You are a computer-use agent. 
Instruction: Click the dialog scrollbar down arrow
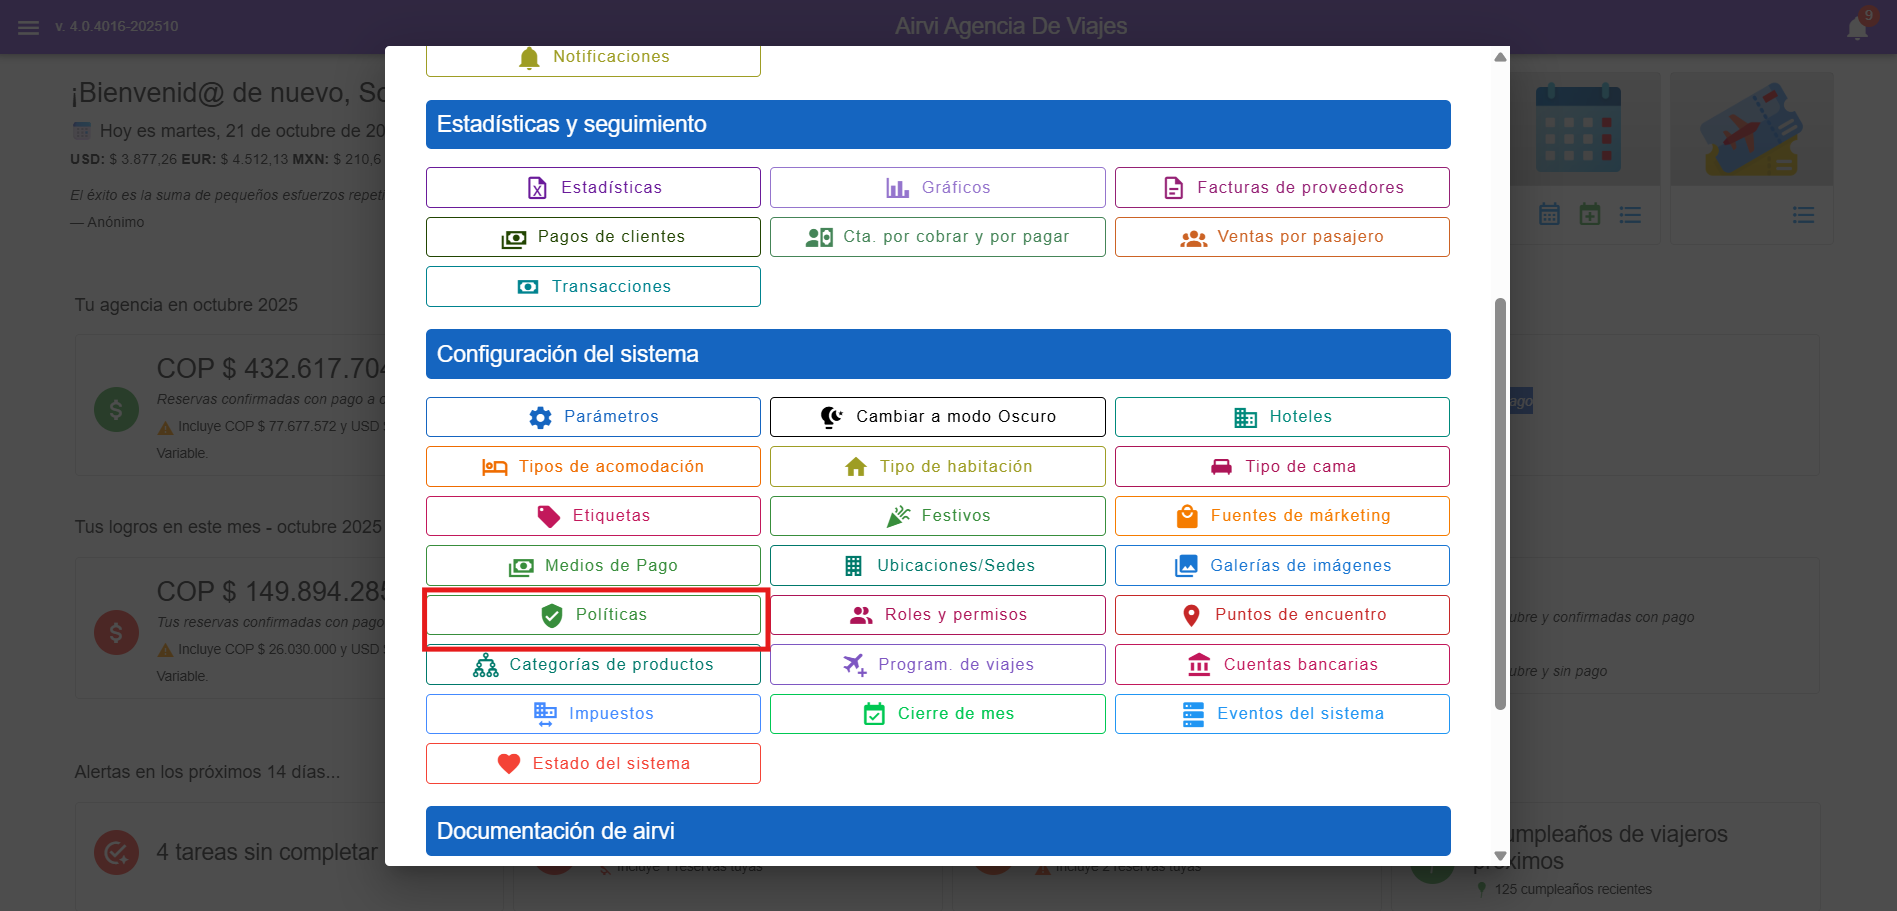[x=1500, y=855]
